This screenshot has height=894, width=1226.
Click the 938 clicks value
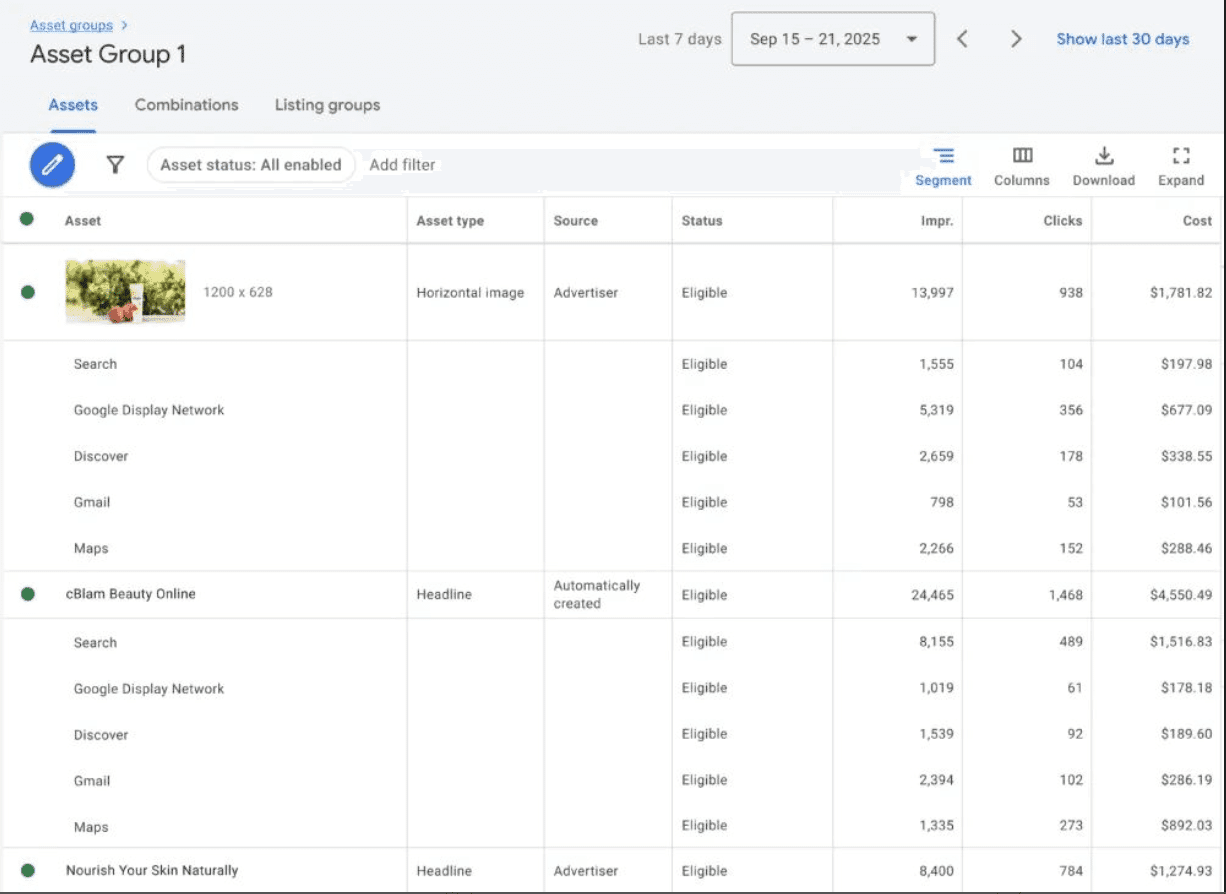tap(1069, 293)
